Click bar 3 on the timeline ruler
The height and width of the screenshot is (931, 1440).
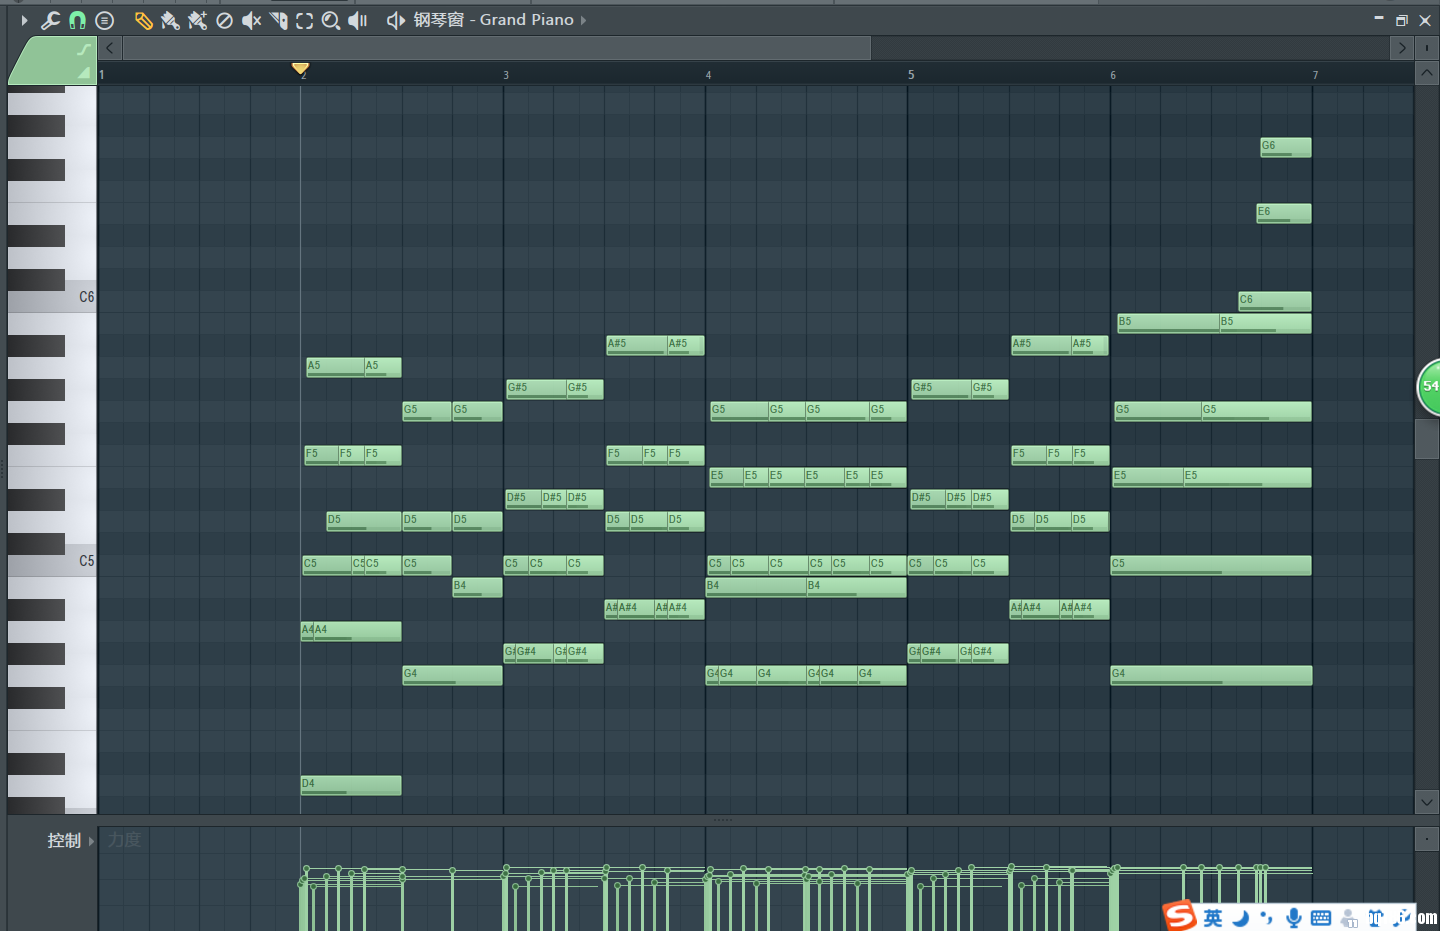click(x=506, y=75)
